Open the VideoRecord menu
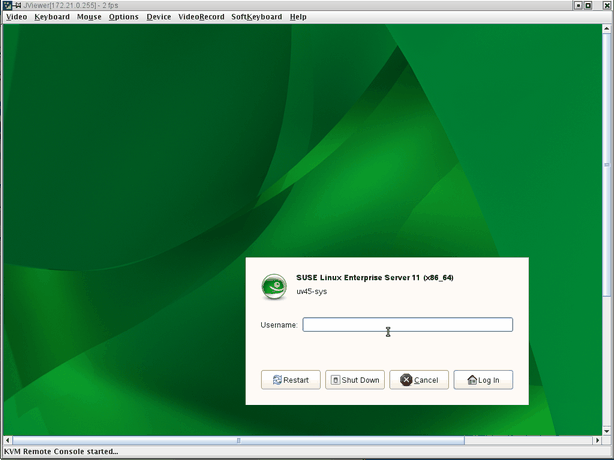The image size is (614, 460). point(201,17)
